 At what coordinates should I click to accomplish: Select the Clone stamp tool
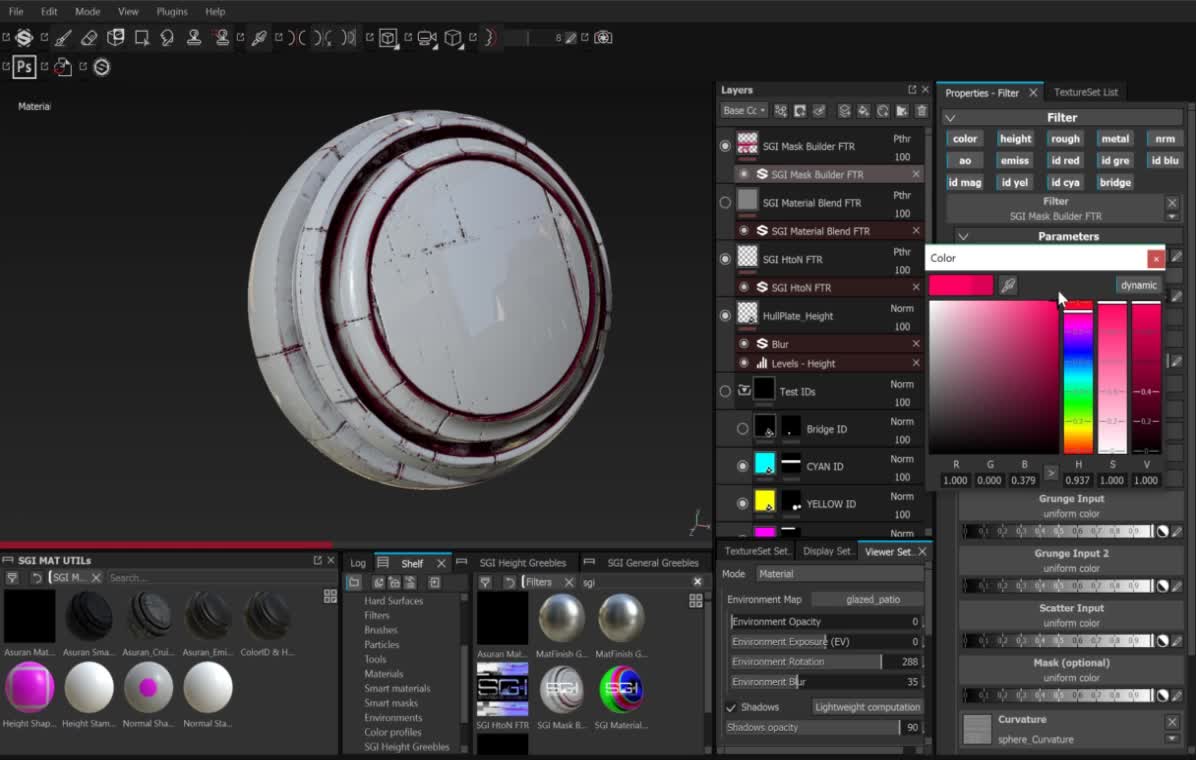[x=194, y=37]
